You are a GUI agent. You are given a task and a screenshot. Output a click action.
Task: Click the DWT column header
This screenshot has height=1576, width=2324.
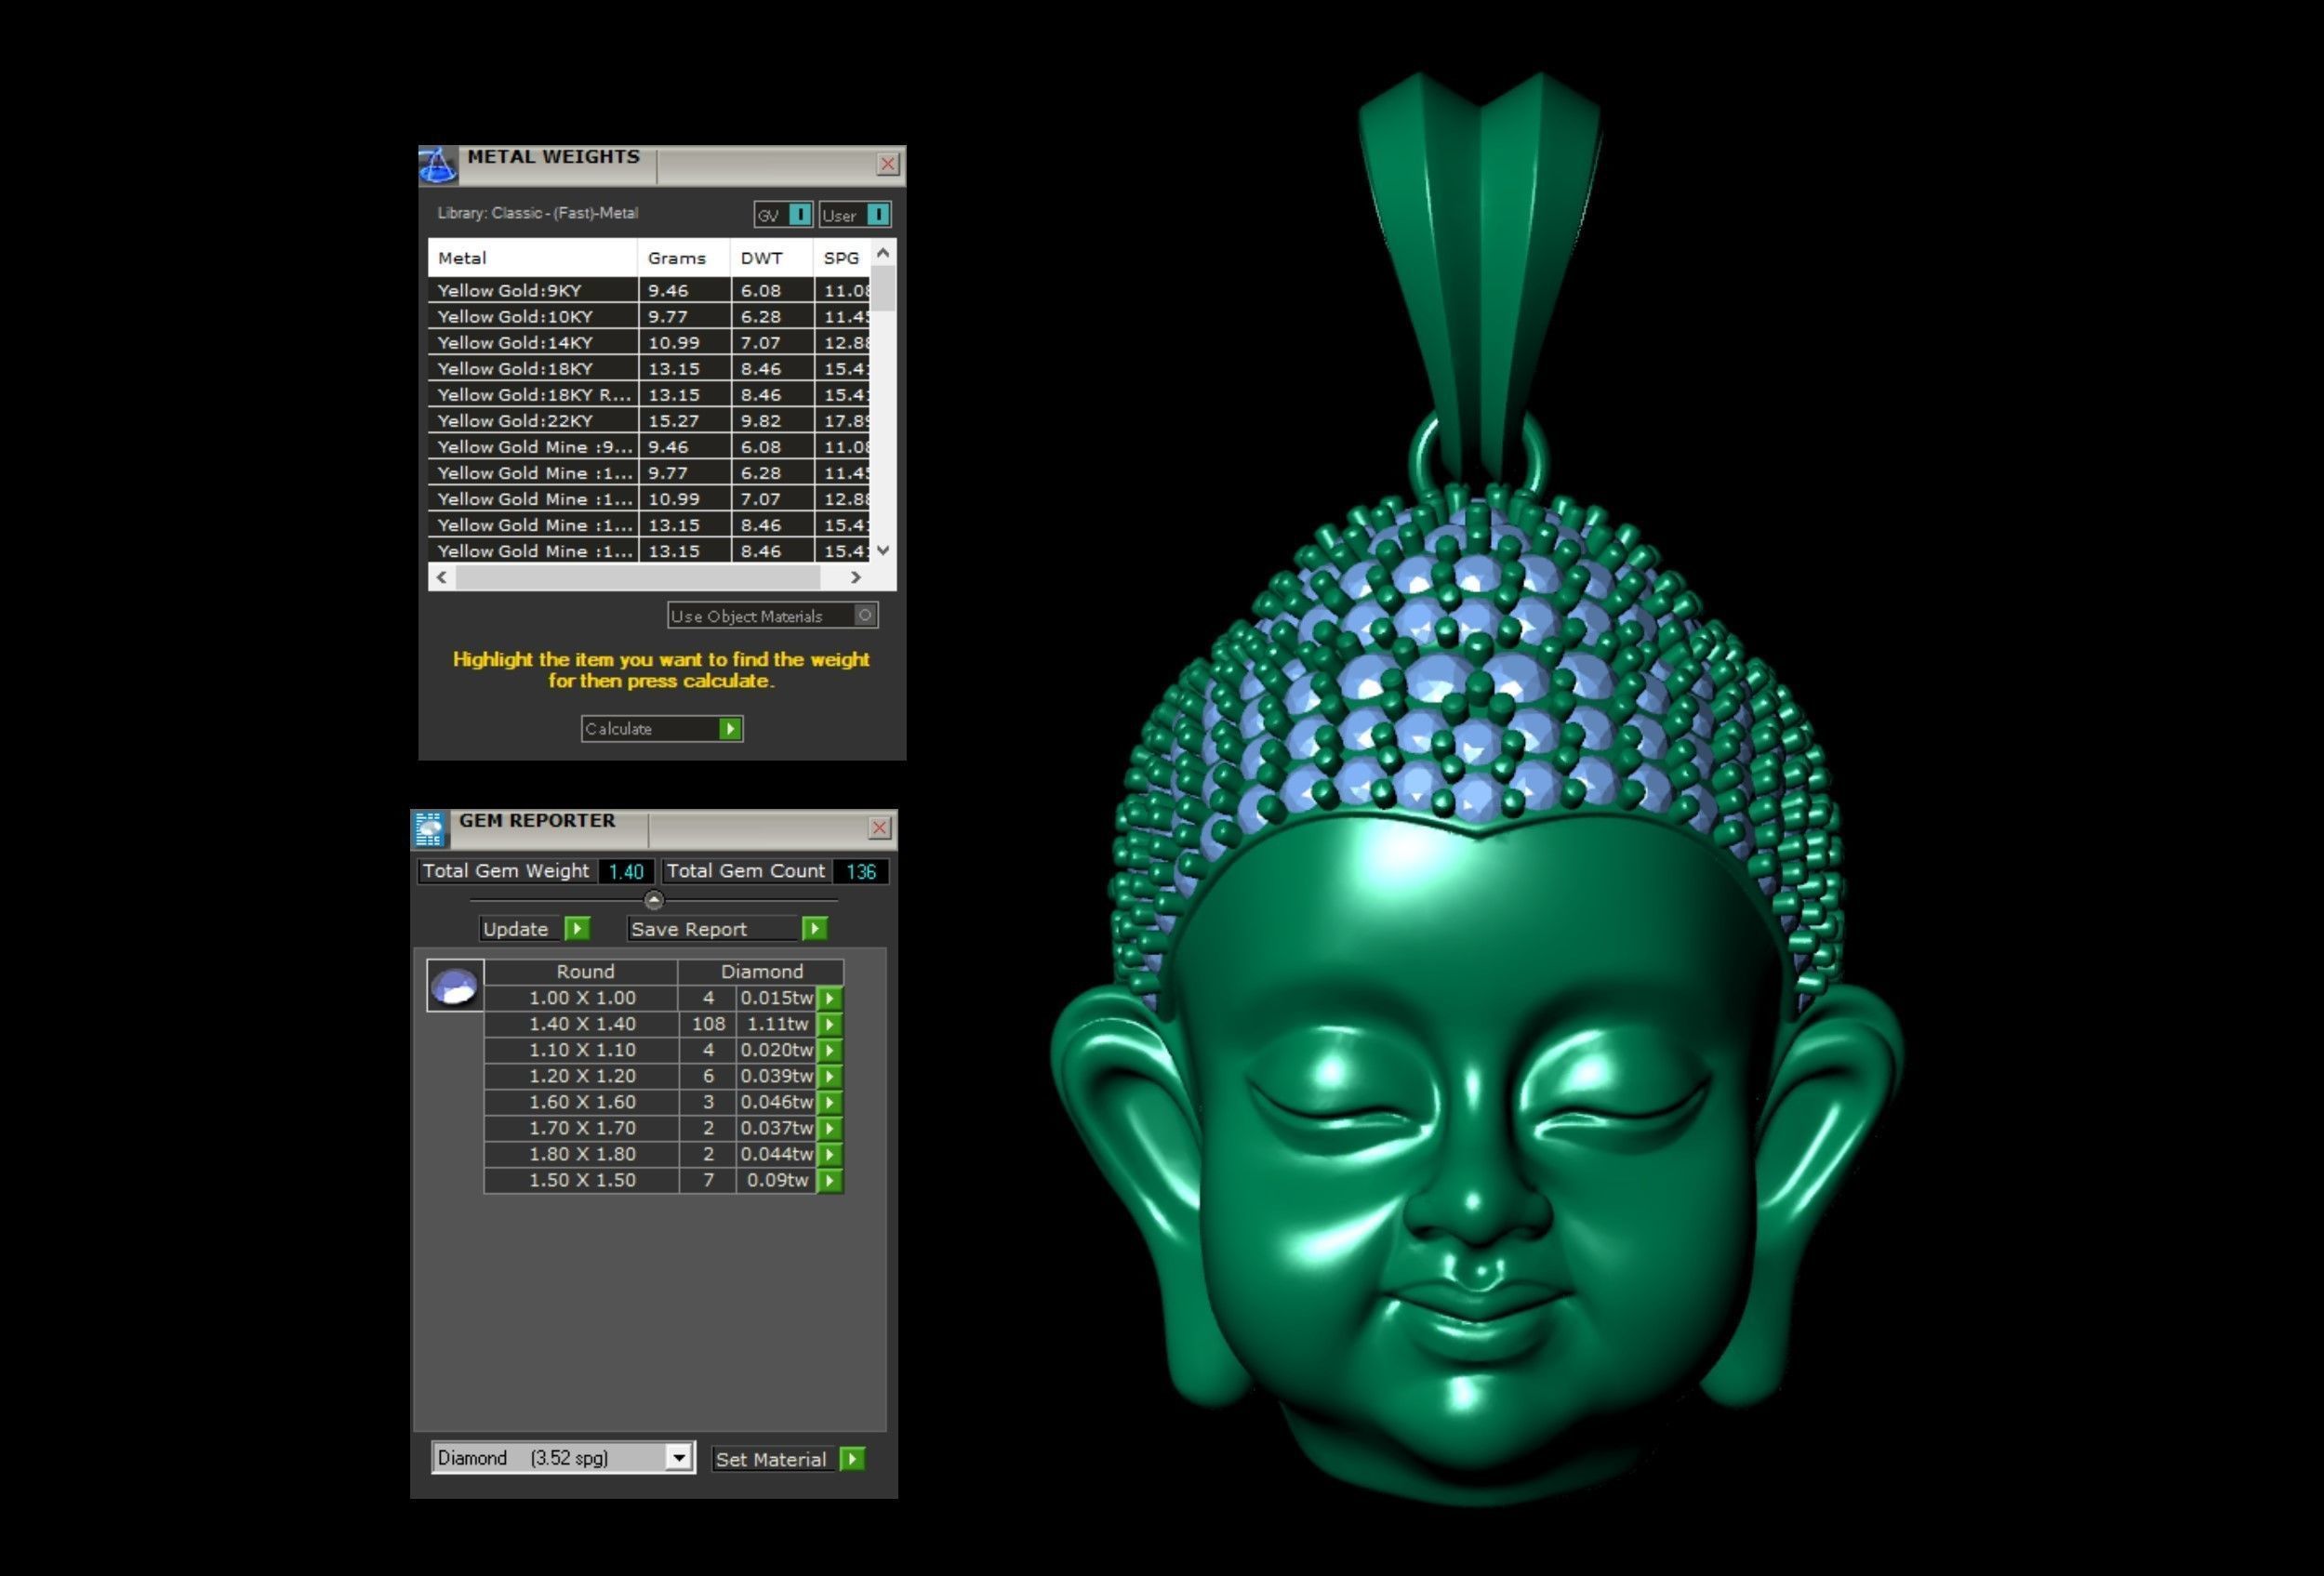tap(772, 258)
